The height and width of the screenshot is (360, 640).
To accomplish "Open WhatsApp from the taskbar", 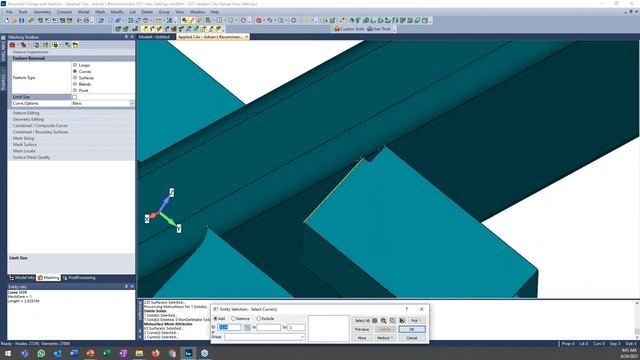I will 41,353.
